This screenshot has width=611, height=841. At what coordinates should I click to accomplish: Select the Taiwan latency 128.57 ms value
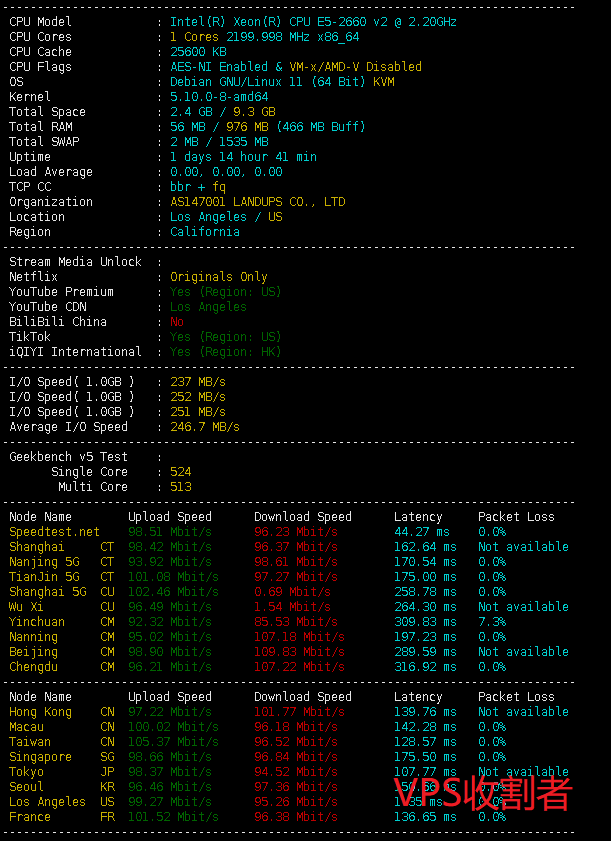click(424, 742)
